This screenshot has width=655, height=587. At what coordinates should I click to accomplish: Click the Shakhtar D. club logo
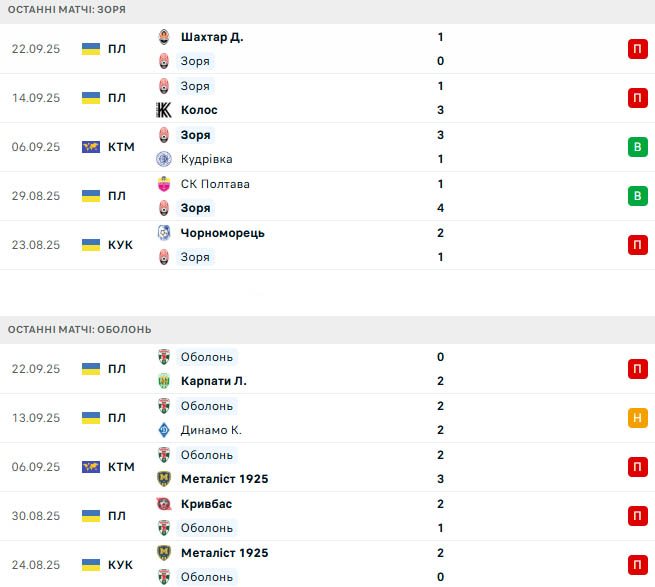165,37
